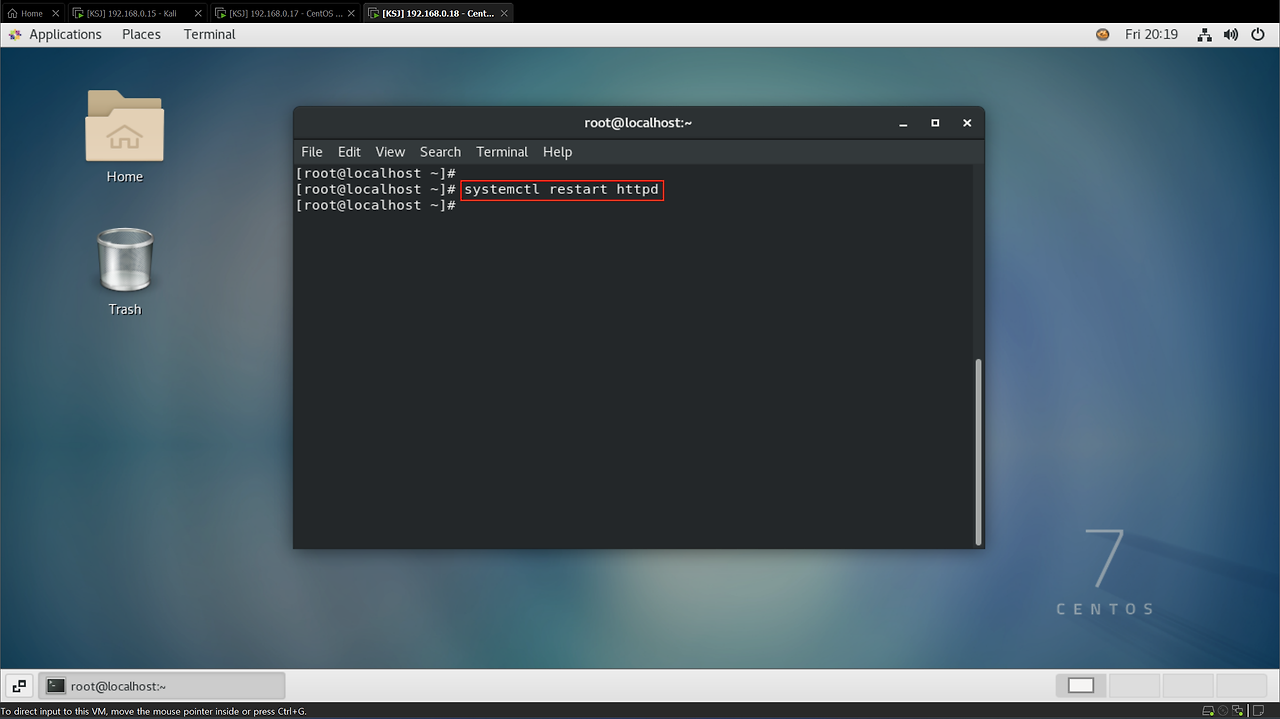Switch to the fourth workspace in switcher
This screenshot has height=719, width=1280.
(x=1240, y=685)
